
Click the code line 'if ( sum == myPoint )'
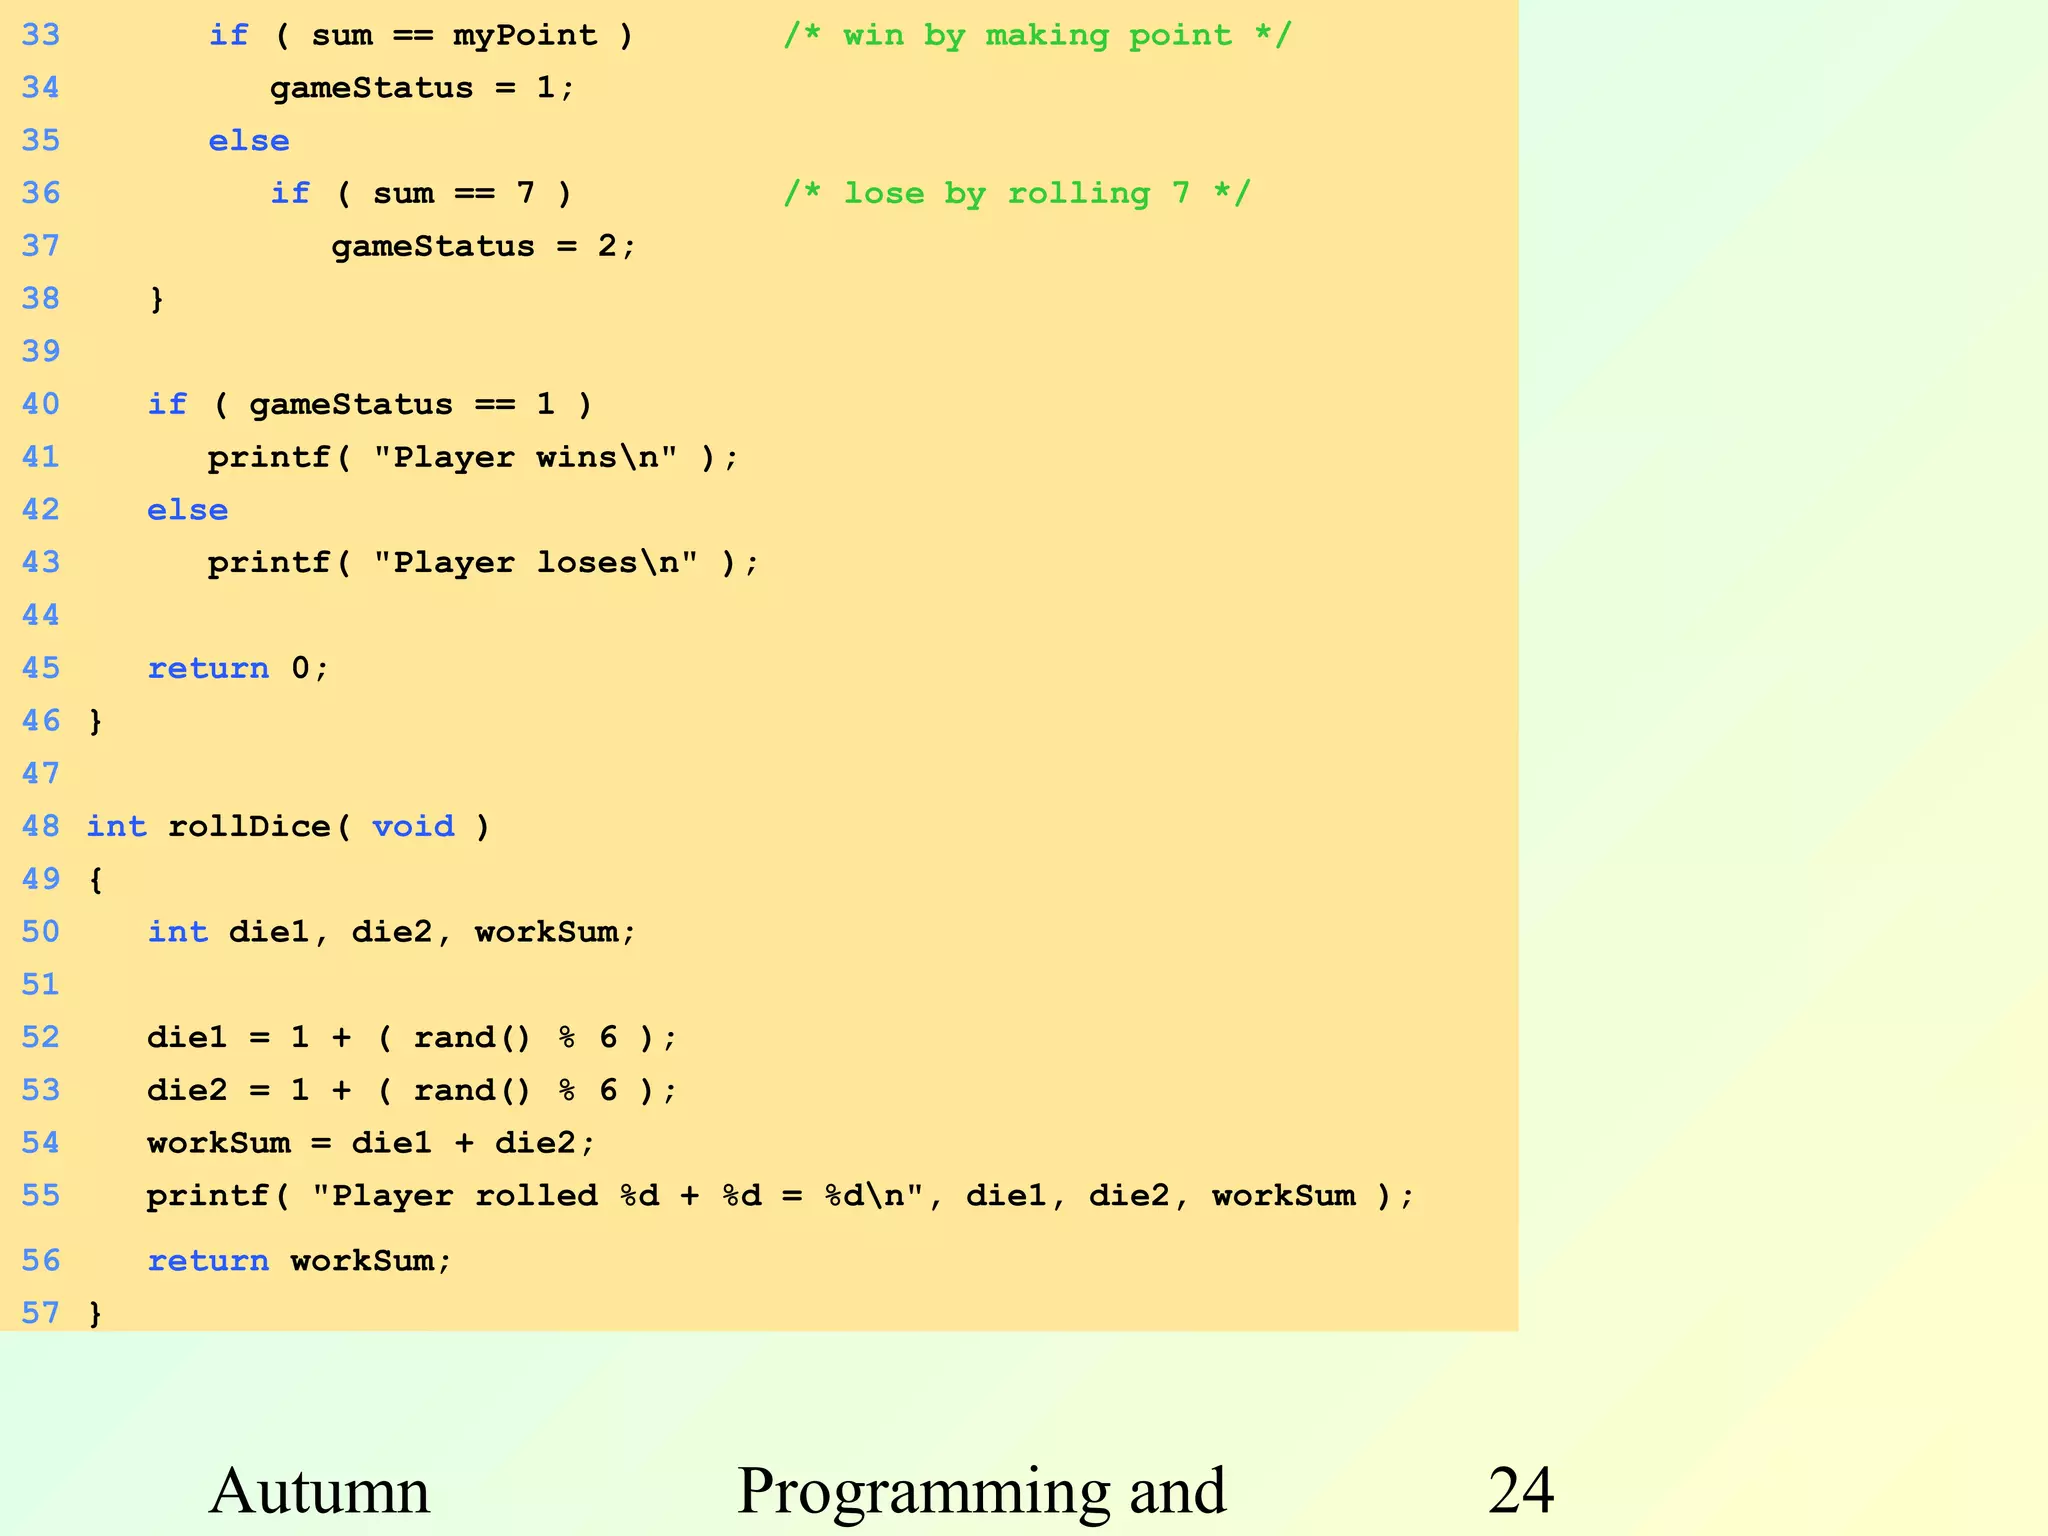point(421,35)
